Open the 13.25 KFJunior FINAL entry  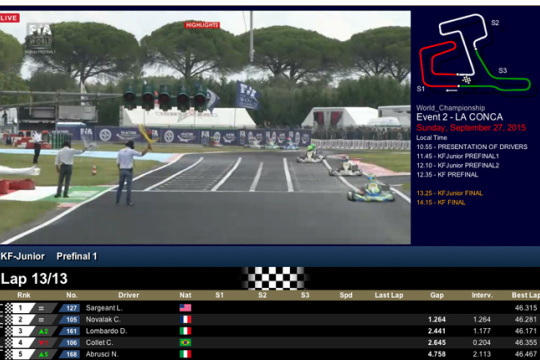449,193
